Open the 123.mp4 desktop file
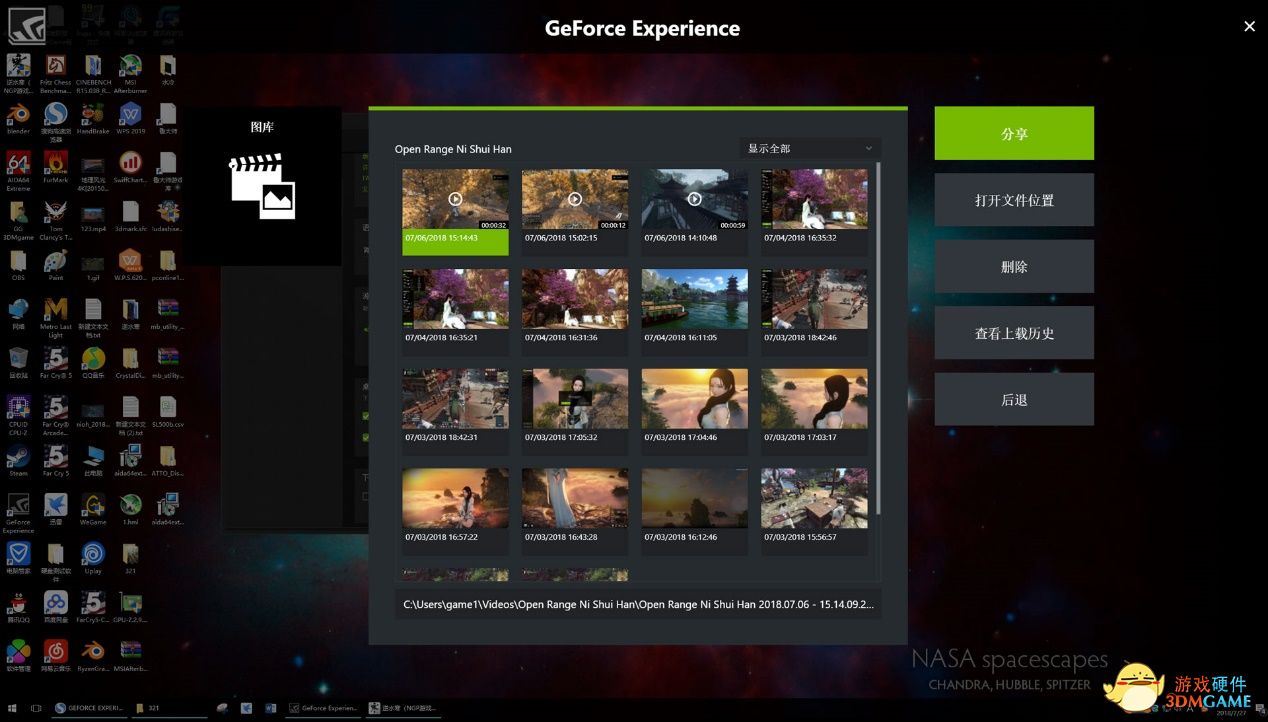The width and height of the screenshot is (1268, 722). (x=93, y=217)
